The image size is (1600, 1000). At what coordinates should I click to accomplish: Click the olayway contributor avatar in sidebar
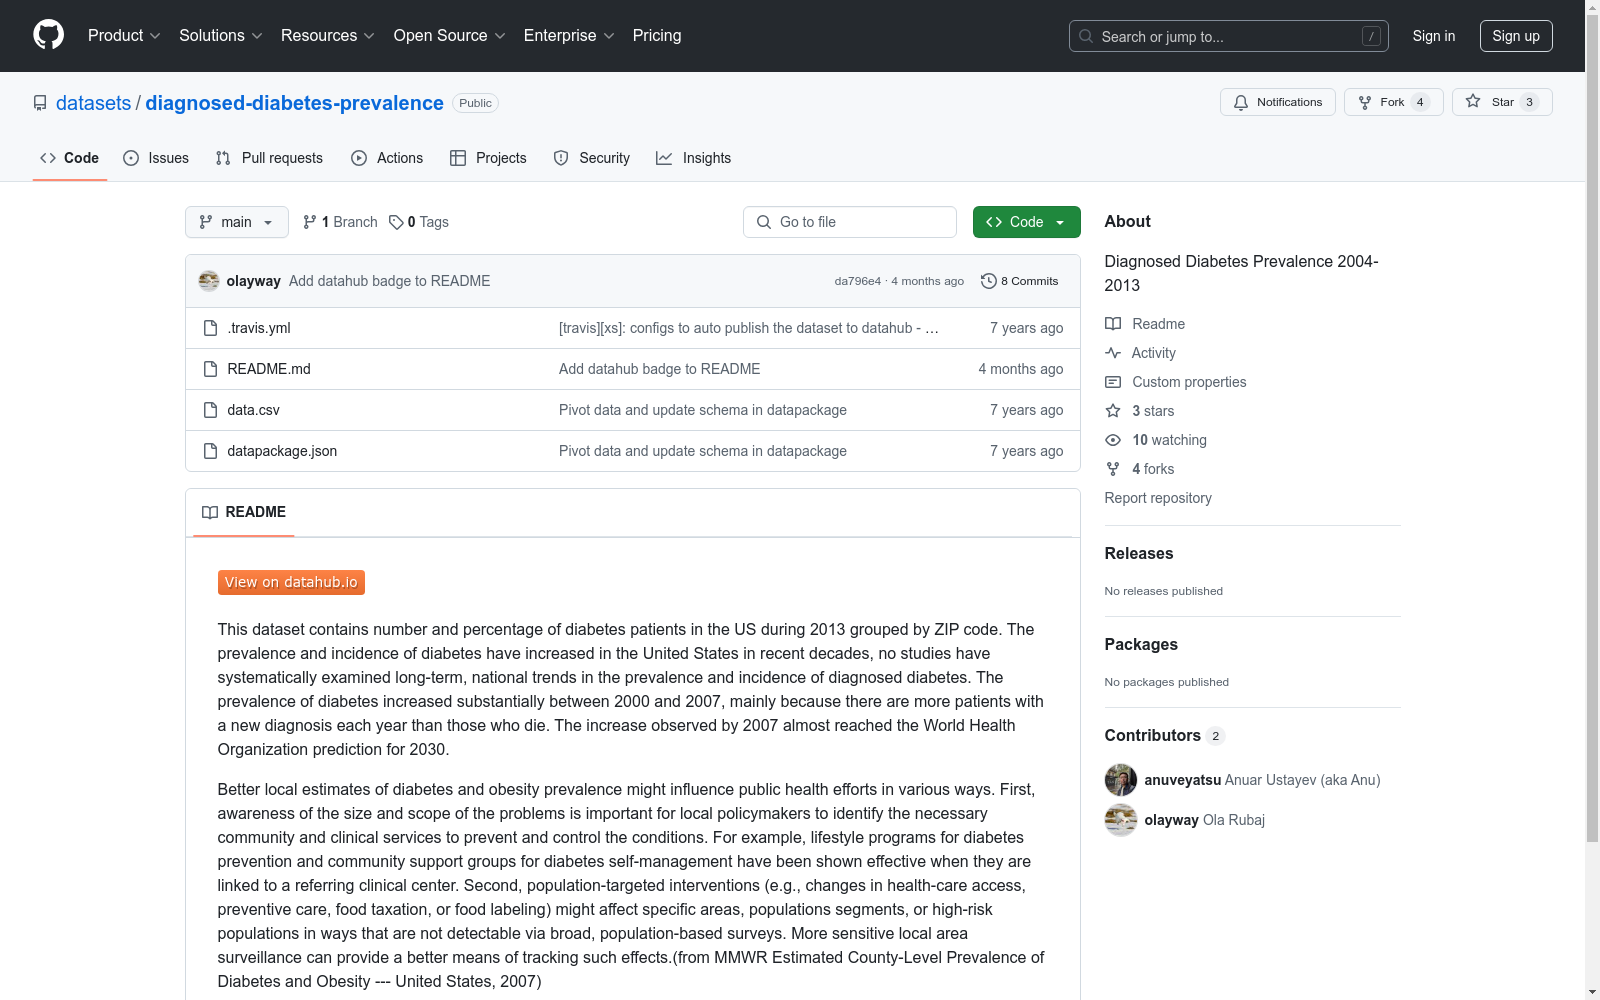[x=1121, y=820]
